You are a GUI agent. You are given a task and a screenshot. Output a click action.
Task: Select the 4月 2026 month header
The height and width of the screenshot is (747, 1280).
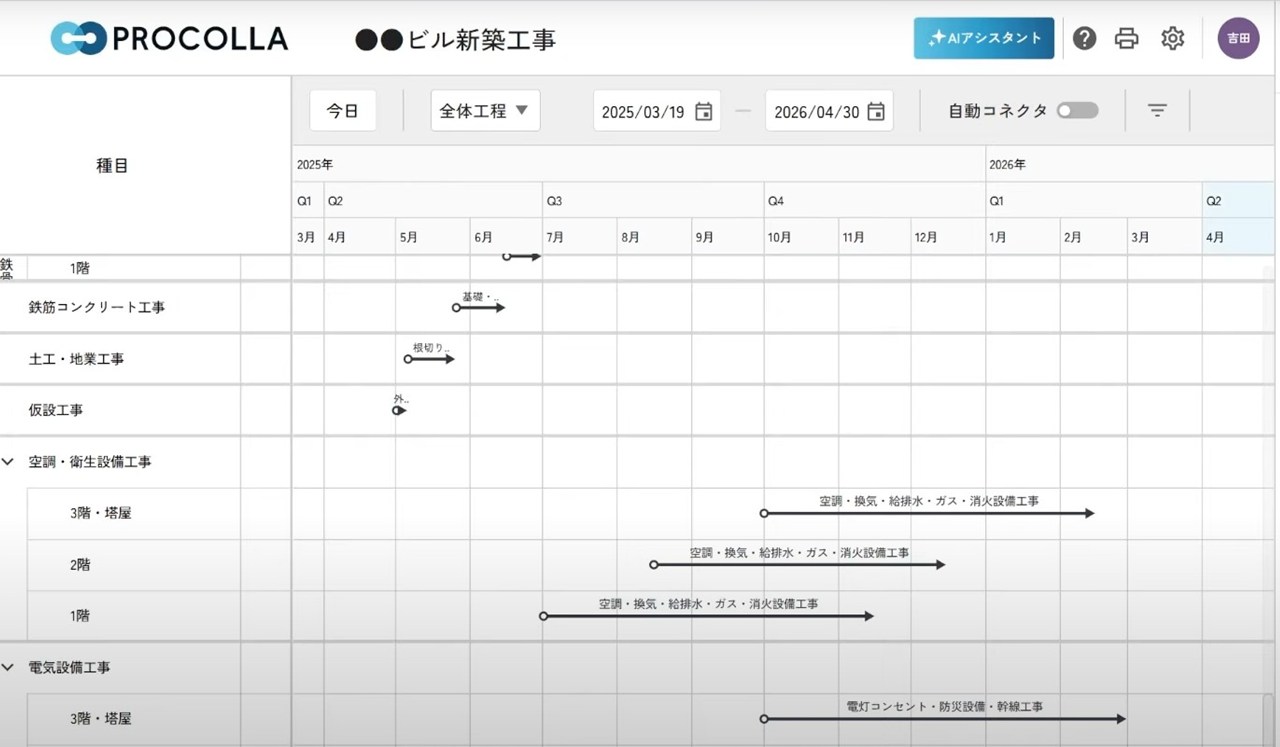[1215, 238]
